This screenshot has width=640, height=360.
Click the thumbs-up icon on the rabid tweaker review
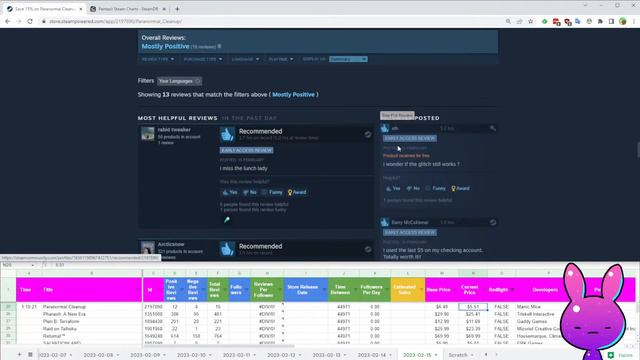point(227,134)
